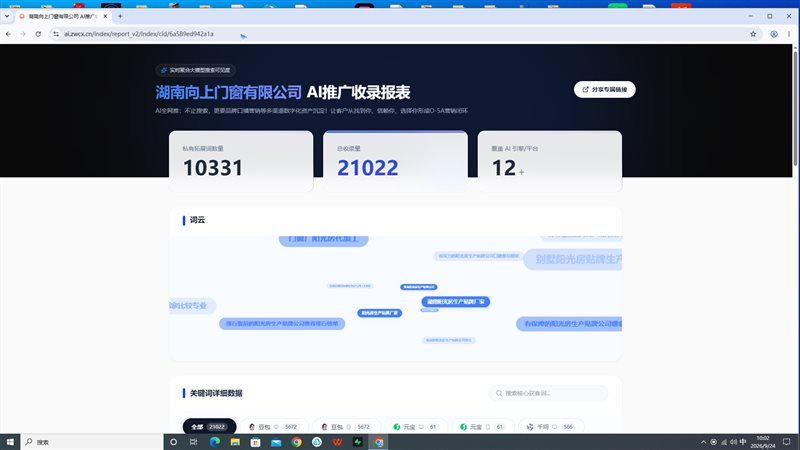This screenshot has width=800, height=450.
Task: Focus the keyword search field in 关键词详细数据
Action: coord(548,393)
